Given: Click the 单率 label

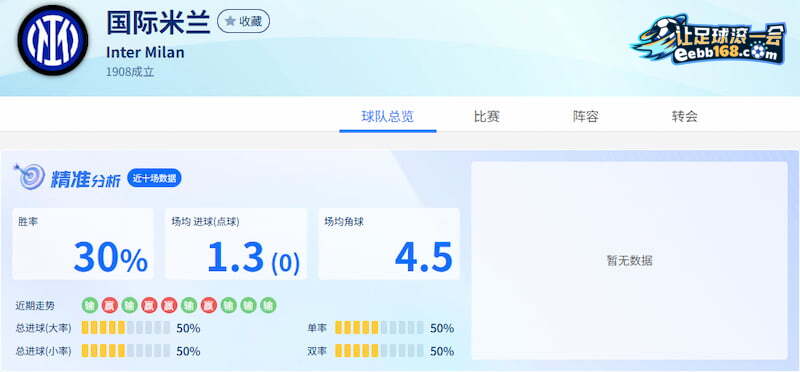Looking at the screenshot, I should [317, 328].
